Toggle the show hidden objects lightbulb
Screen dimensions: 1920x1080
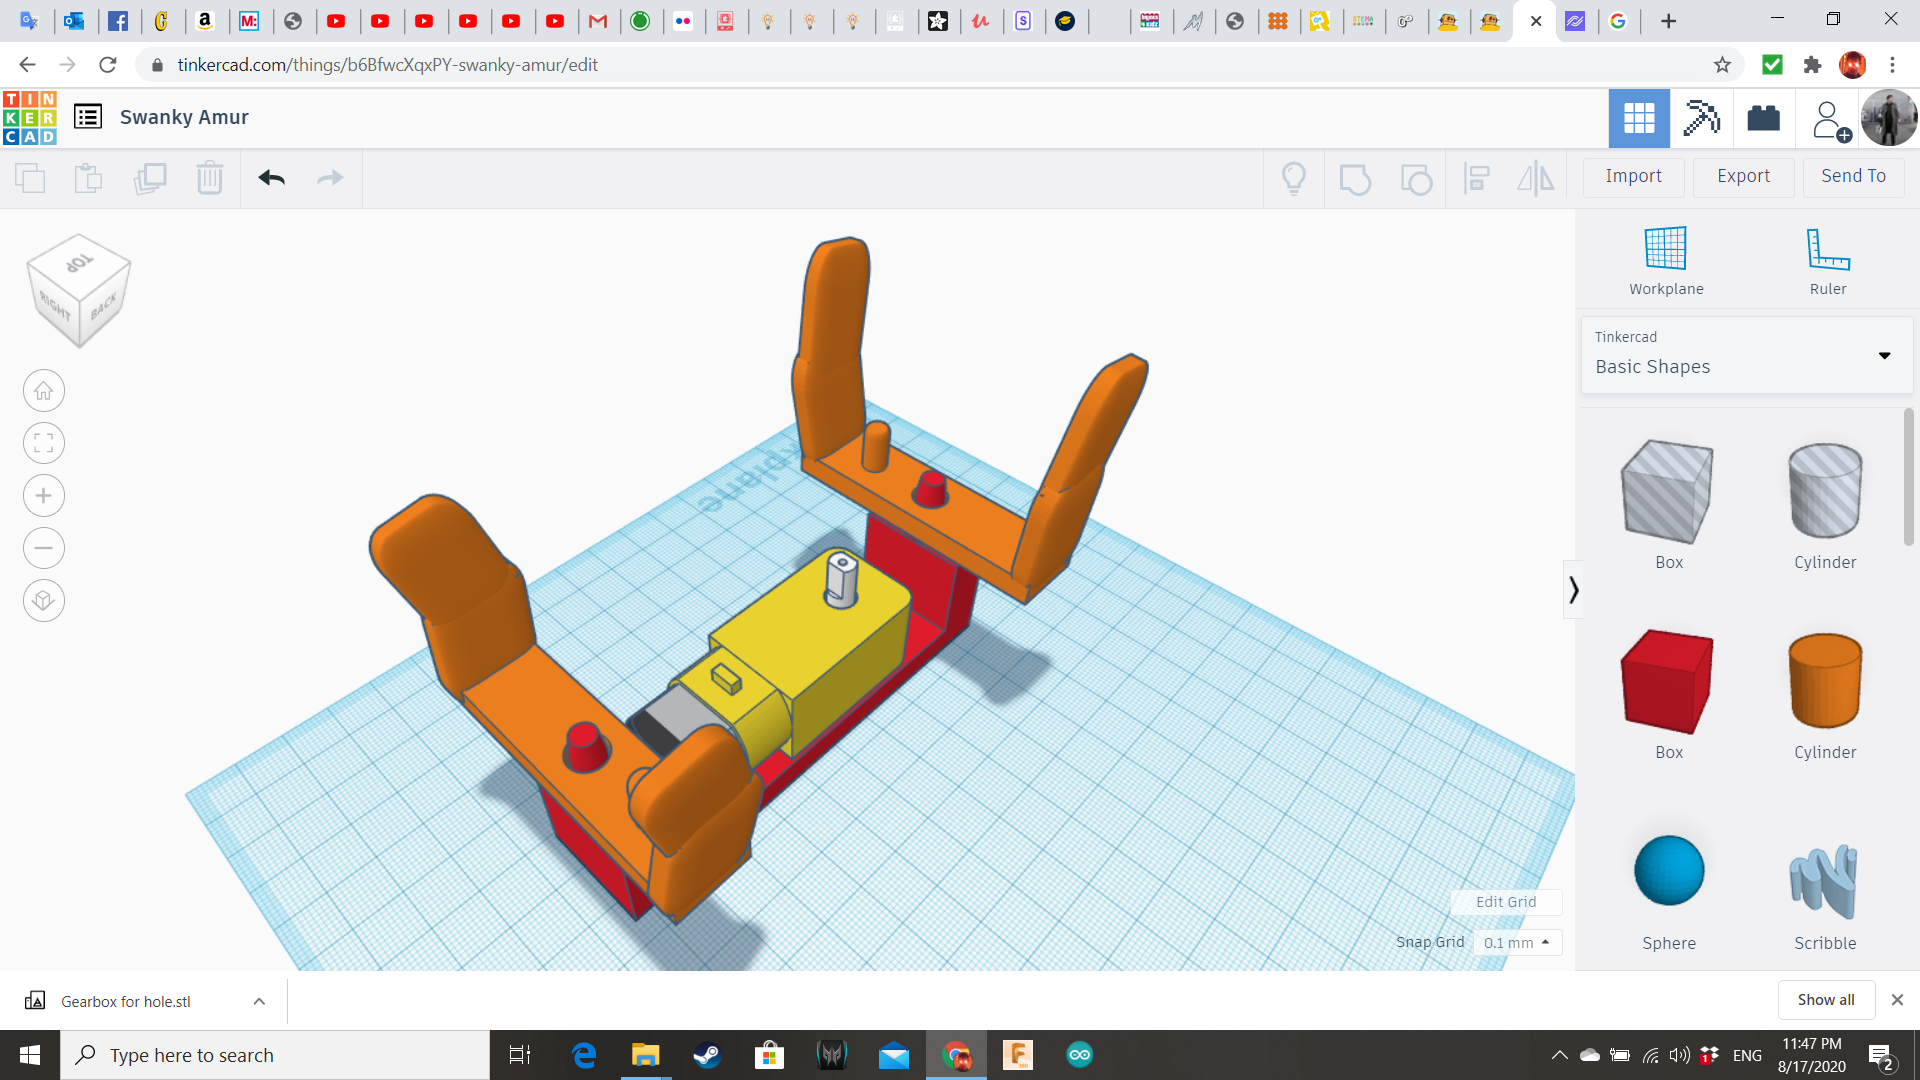point(1294,178)
